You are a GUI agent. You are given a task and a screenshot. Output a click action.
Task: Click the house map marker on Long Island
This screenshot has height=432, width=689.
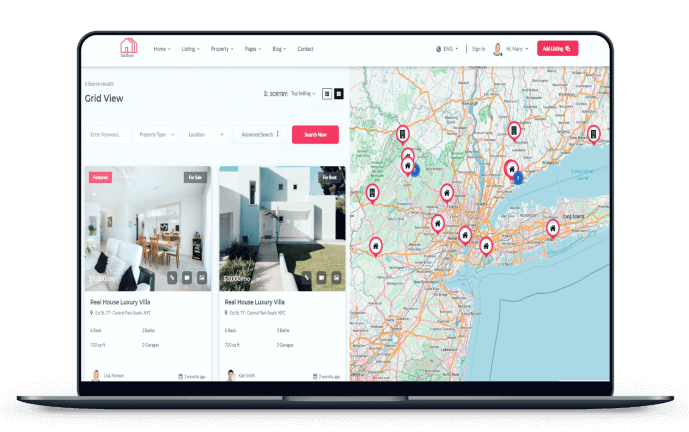tap(552, 229)
